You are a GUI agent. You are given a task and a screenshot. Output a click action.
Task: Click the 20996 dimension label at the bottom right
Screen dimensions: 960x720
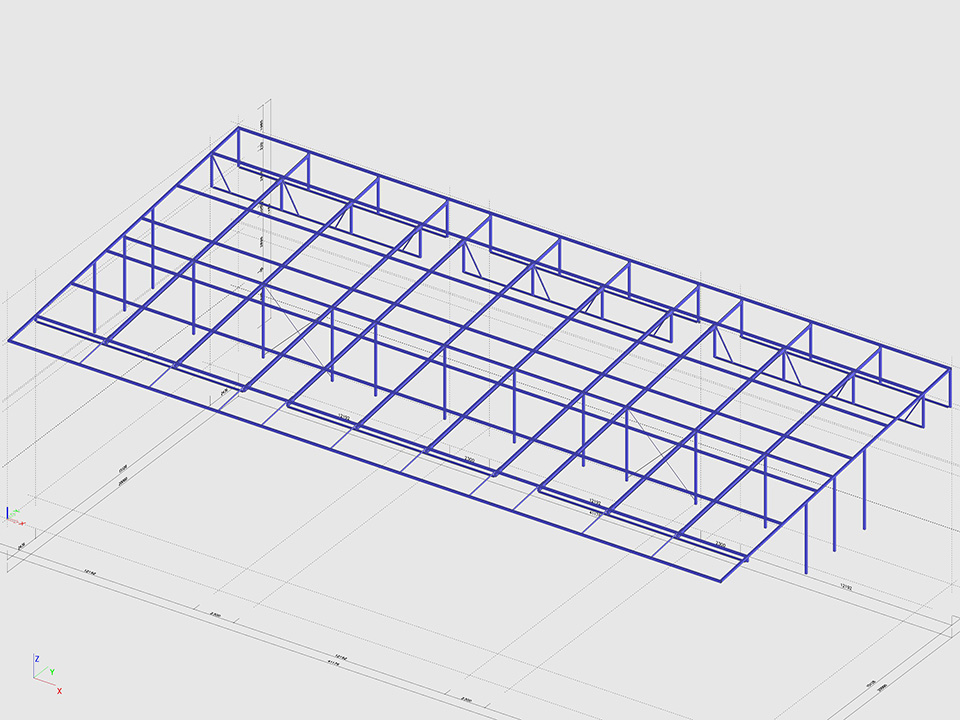[882, 689]
